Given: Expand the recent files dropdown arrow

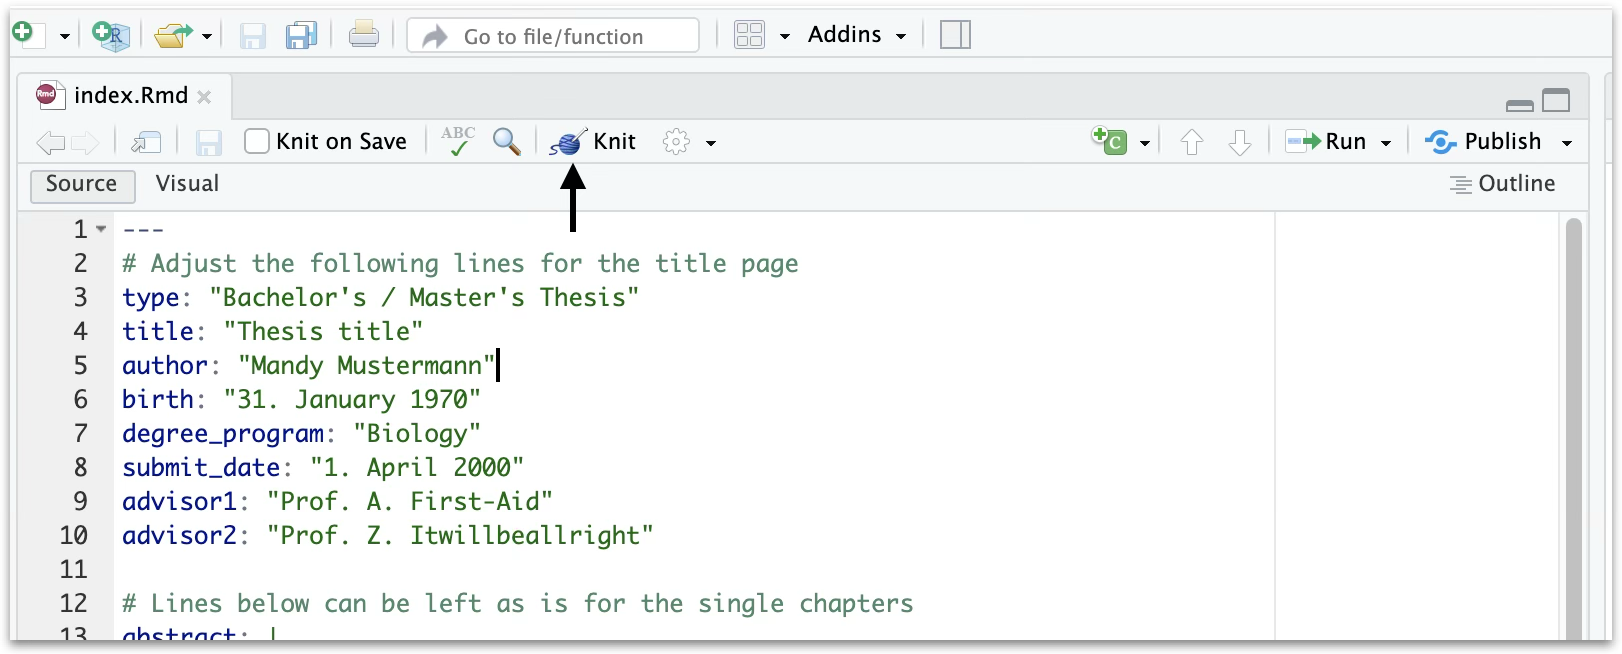Looking at the screenshot, I should (x=207, y=37).
